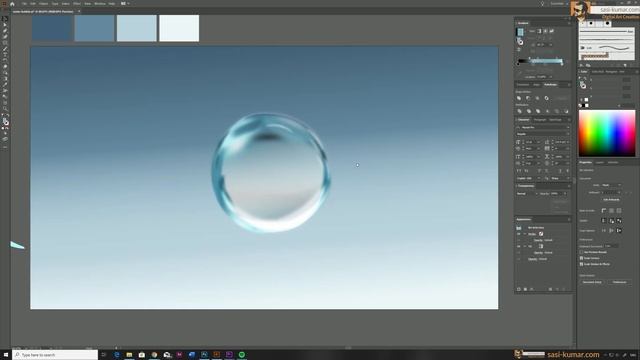Screen dimensions: 640x360
Task: Click the Merge pathfinder icon
Action: tap(538, 111)
